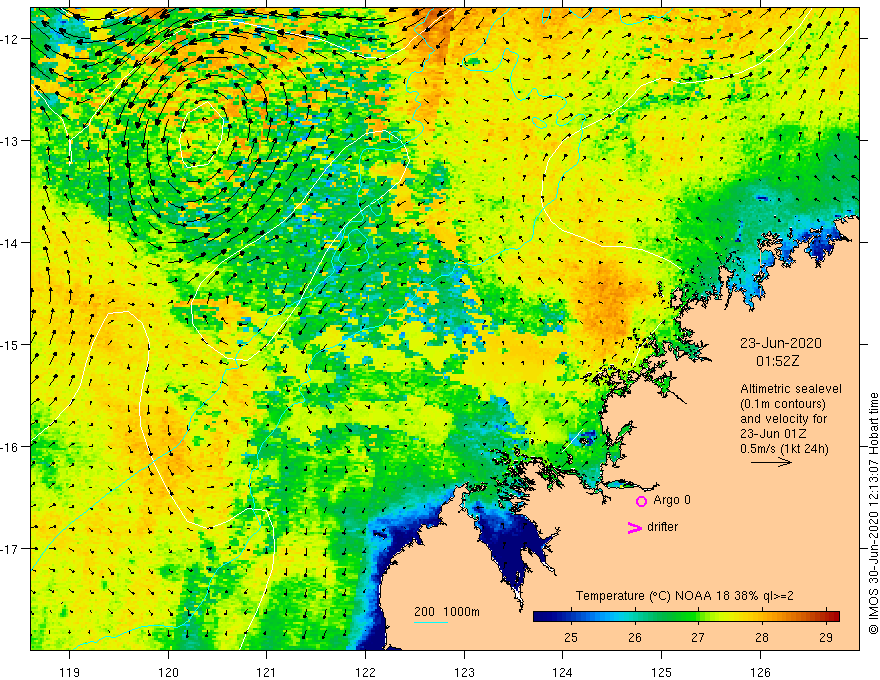The image size is (880, 680).
Task: Click latitude label '-15' on left axis
Action: 11,344
